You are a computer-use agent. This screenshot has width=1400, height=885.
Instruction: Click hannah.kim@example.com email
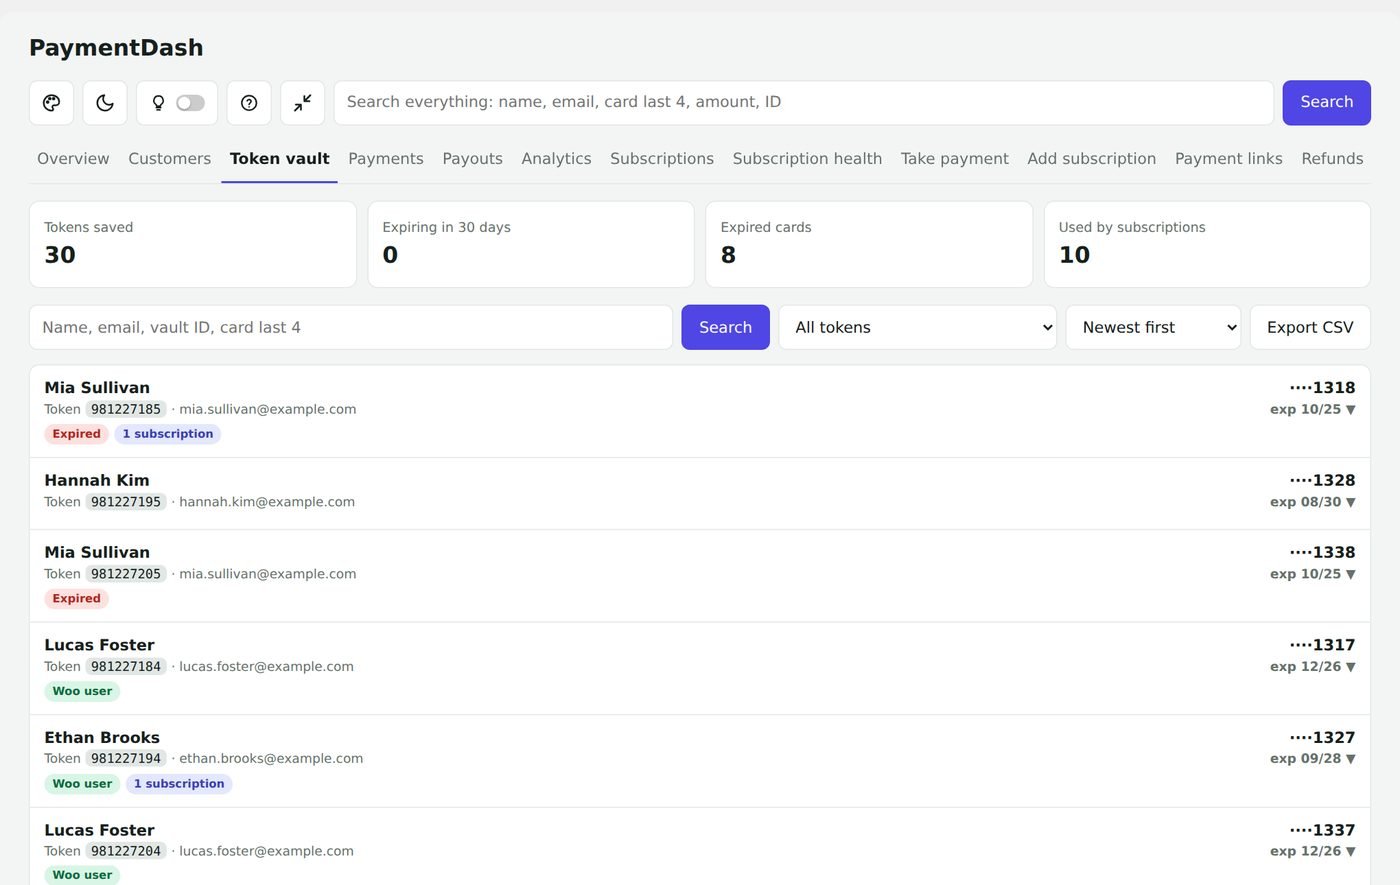click(267, 502)
